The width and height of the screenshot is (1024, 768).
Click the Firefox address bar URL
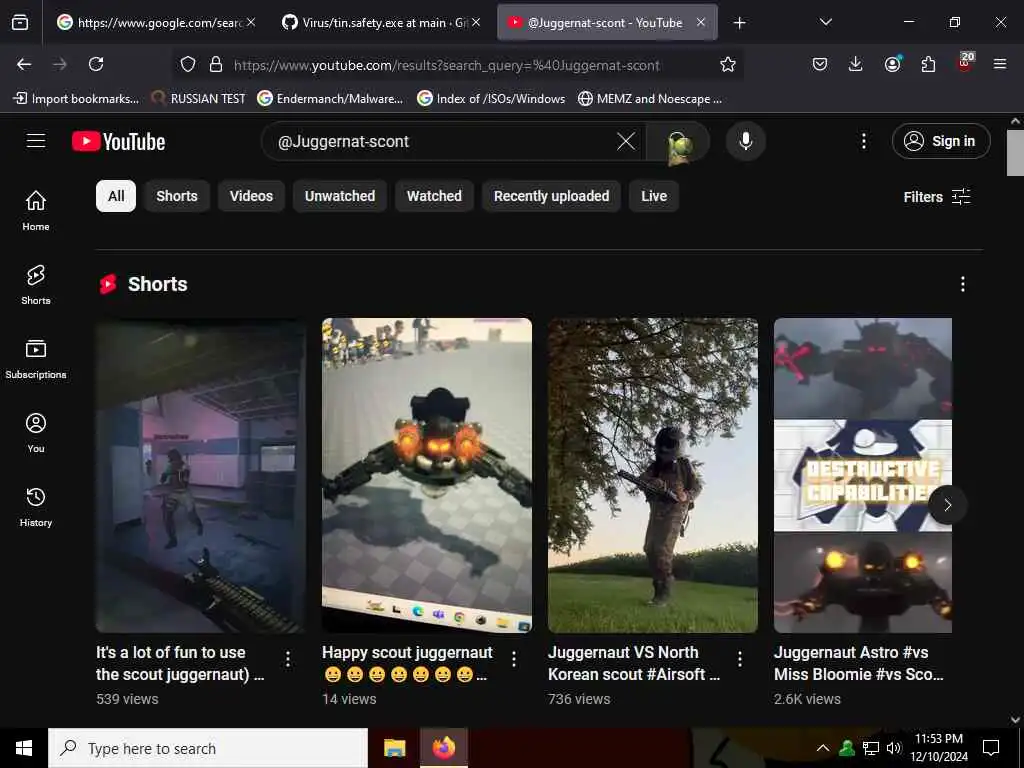(447, 65)
